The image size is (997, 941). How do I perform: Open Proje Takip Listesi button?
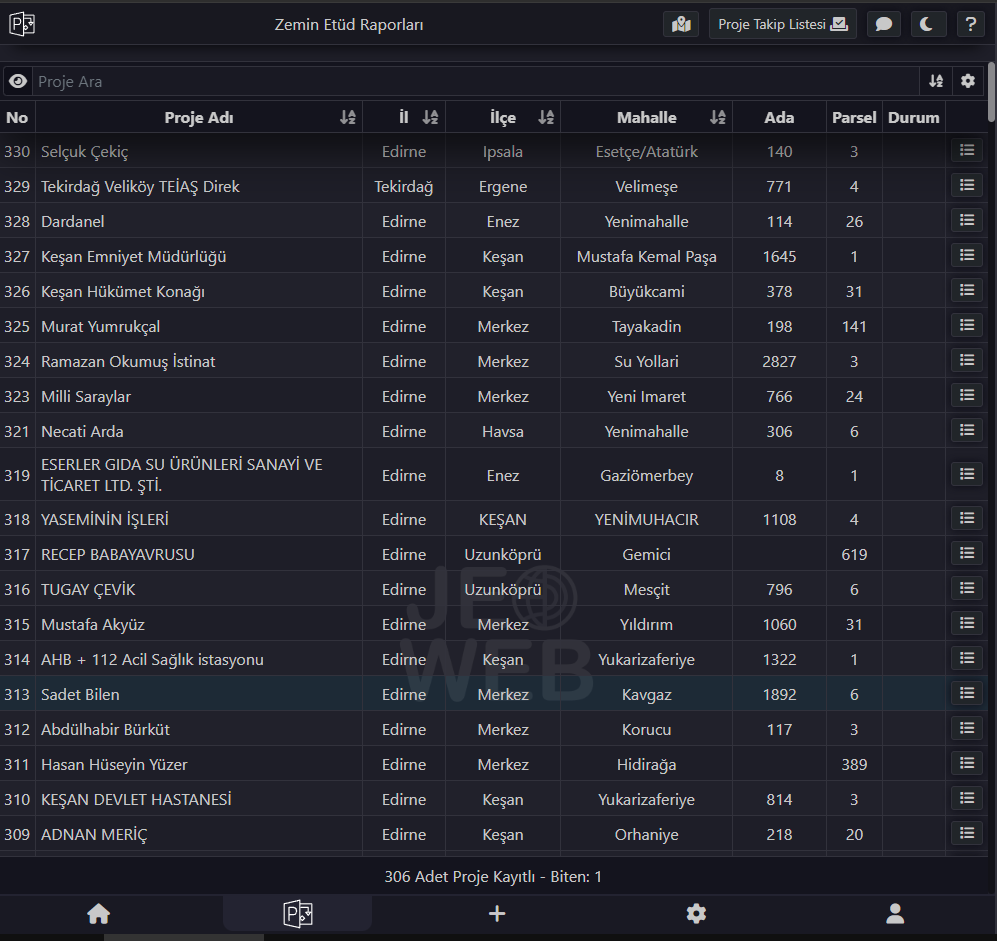point(782,24)
